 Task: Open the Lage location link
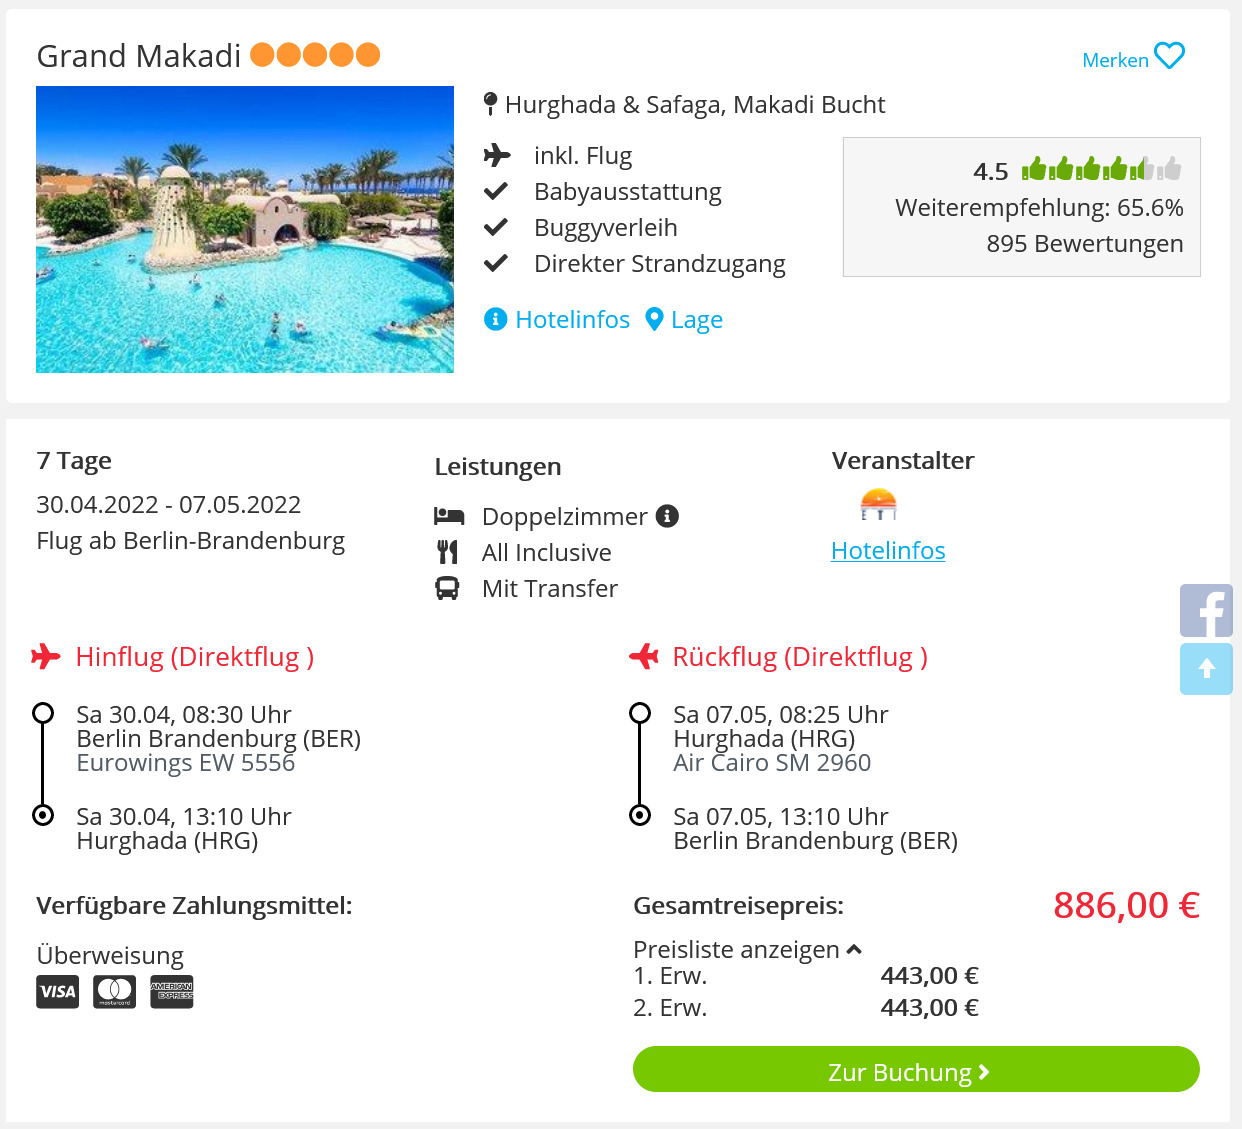point(697,320)
